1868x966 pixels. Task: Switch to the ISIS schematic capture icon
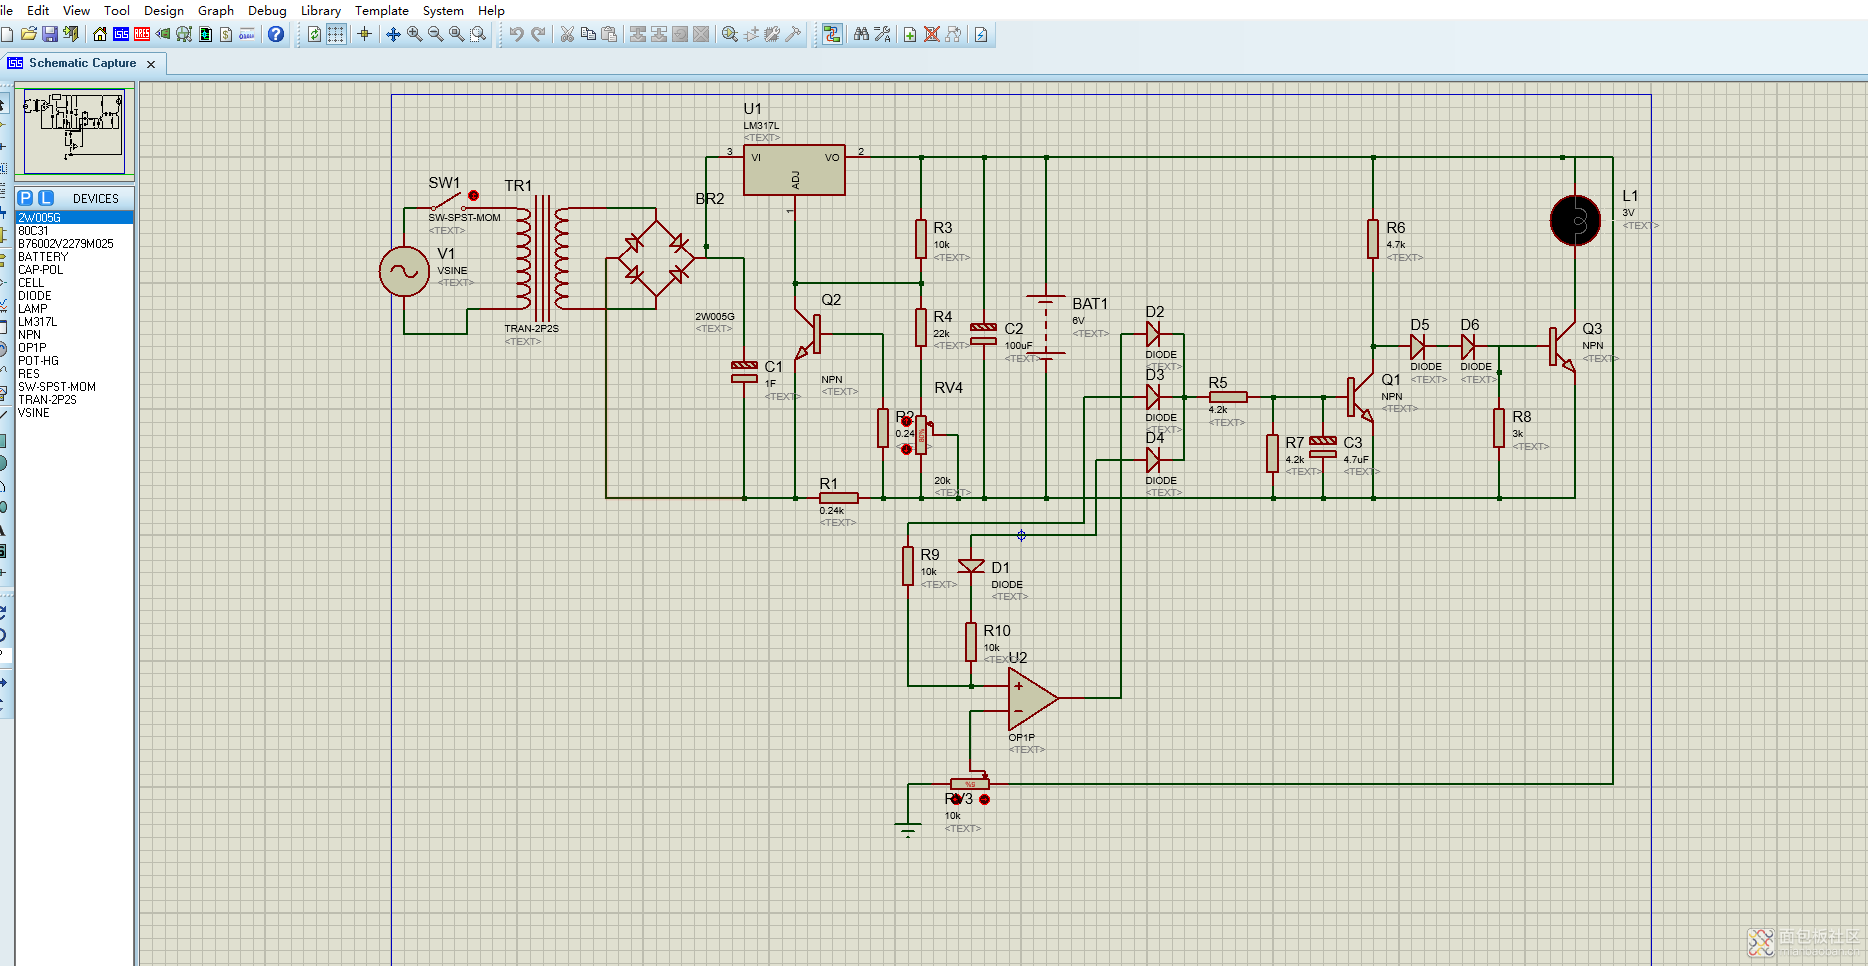(121, 34)
